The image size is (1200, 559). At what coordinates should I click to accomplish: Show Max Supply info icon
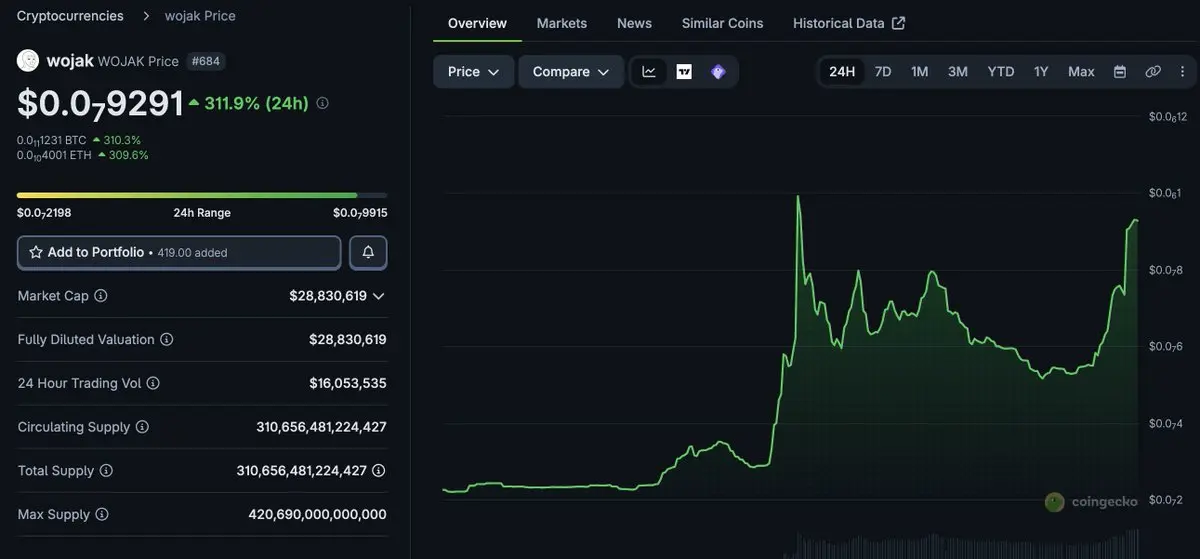click(102, 515)
